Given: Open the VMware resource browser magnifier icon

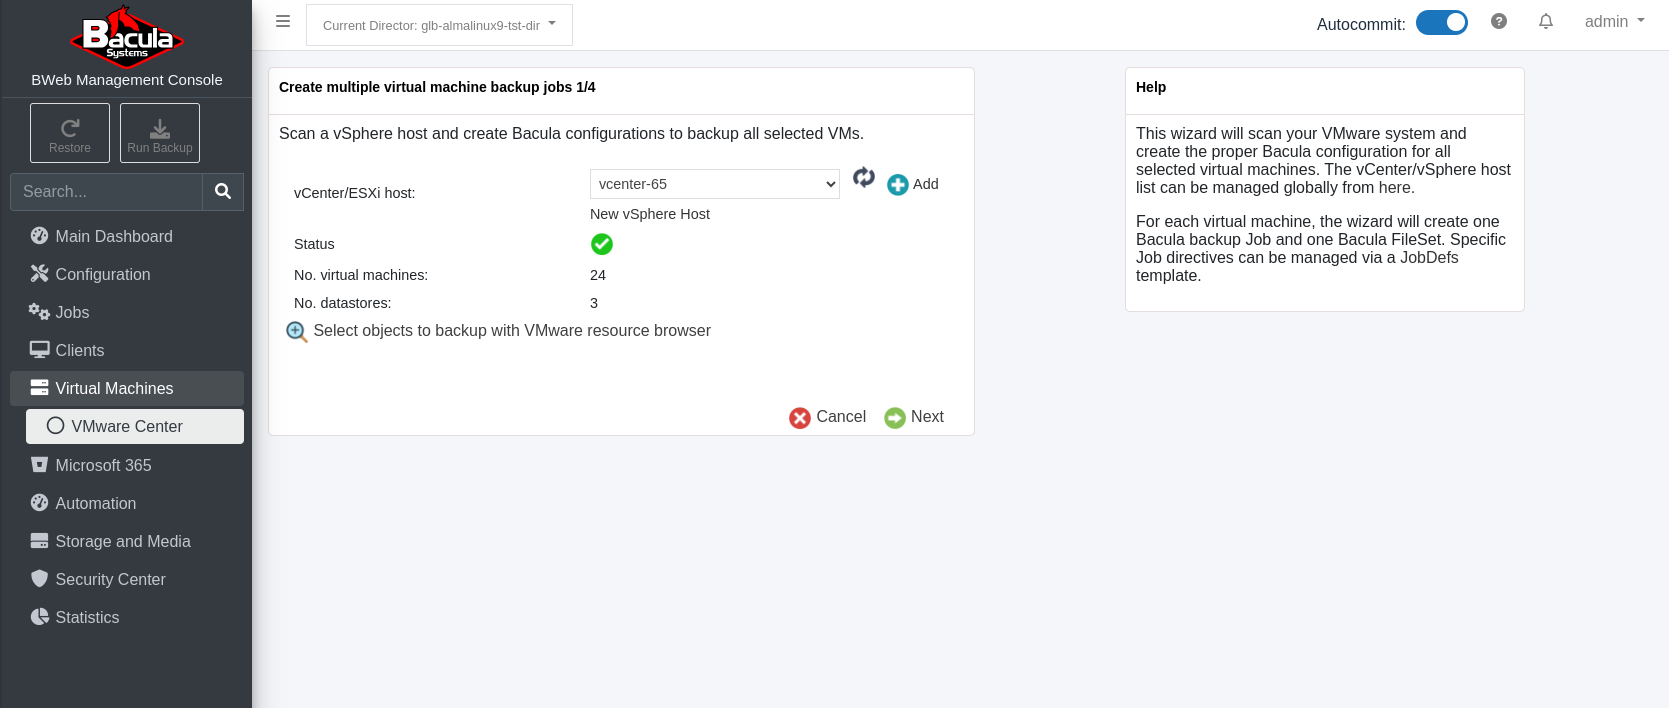Looking at the screenshot, I should click(x=297, y=332).
